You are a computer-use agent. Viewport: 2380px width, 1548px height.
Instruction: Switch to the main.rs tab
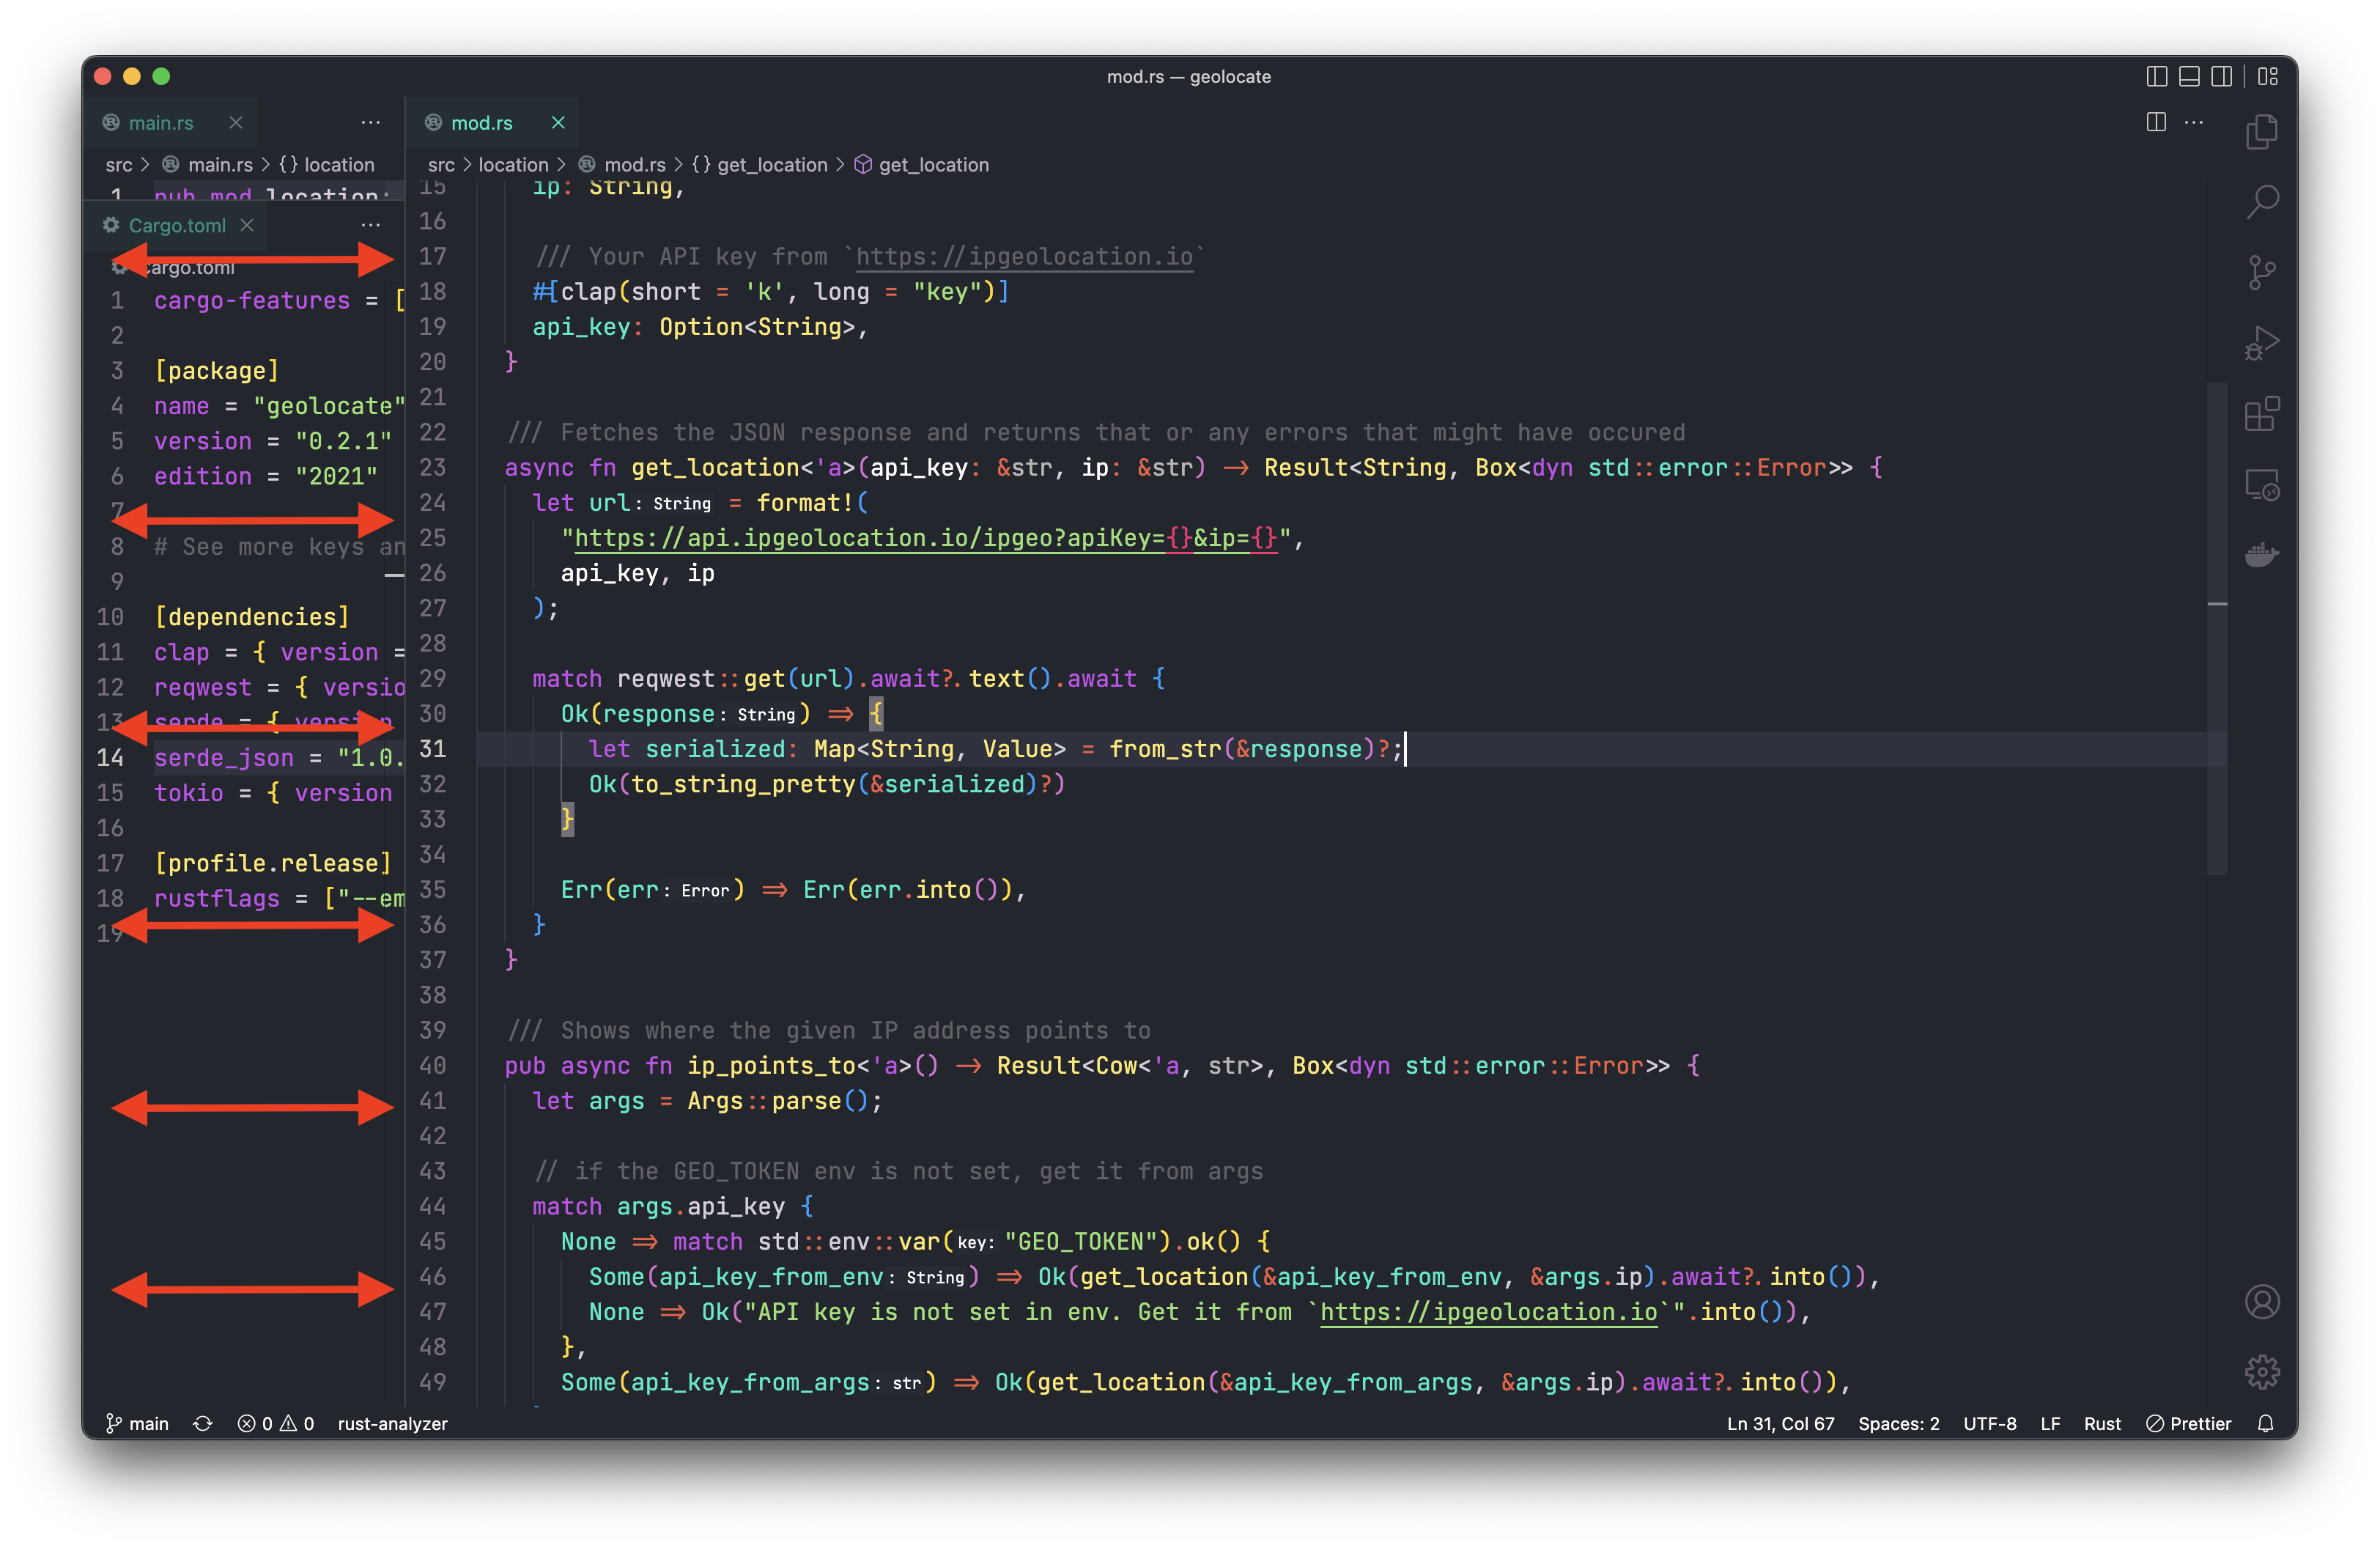[x=161, y=122]
